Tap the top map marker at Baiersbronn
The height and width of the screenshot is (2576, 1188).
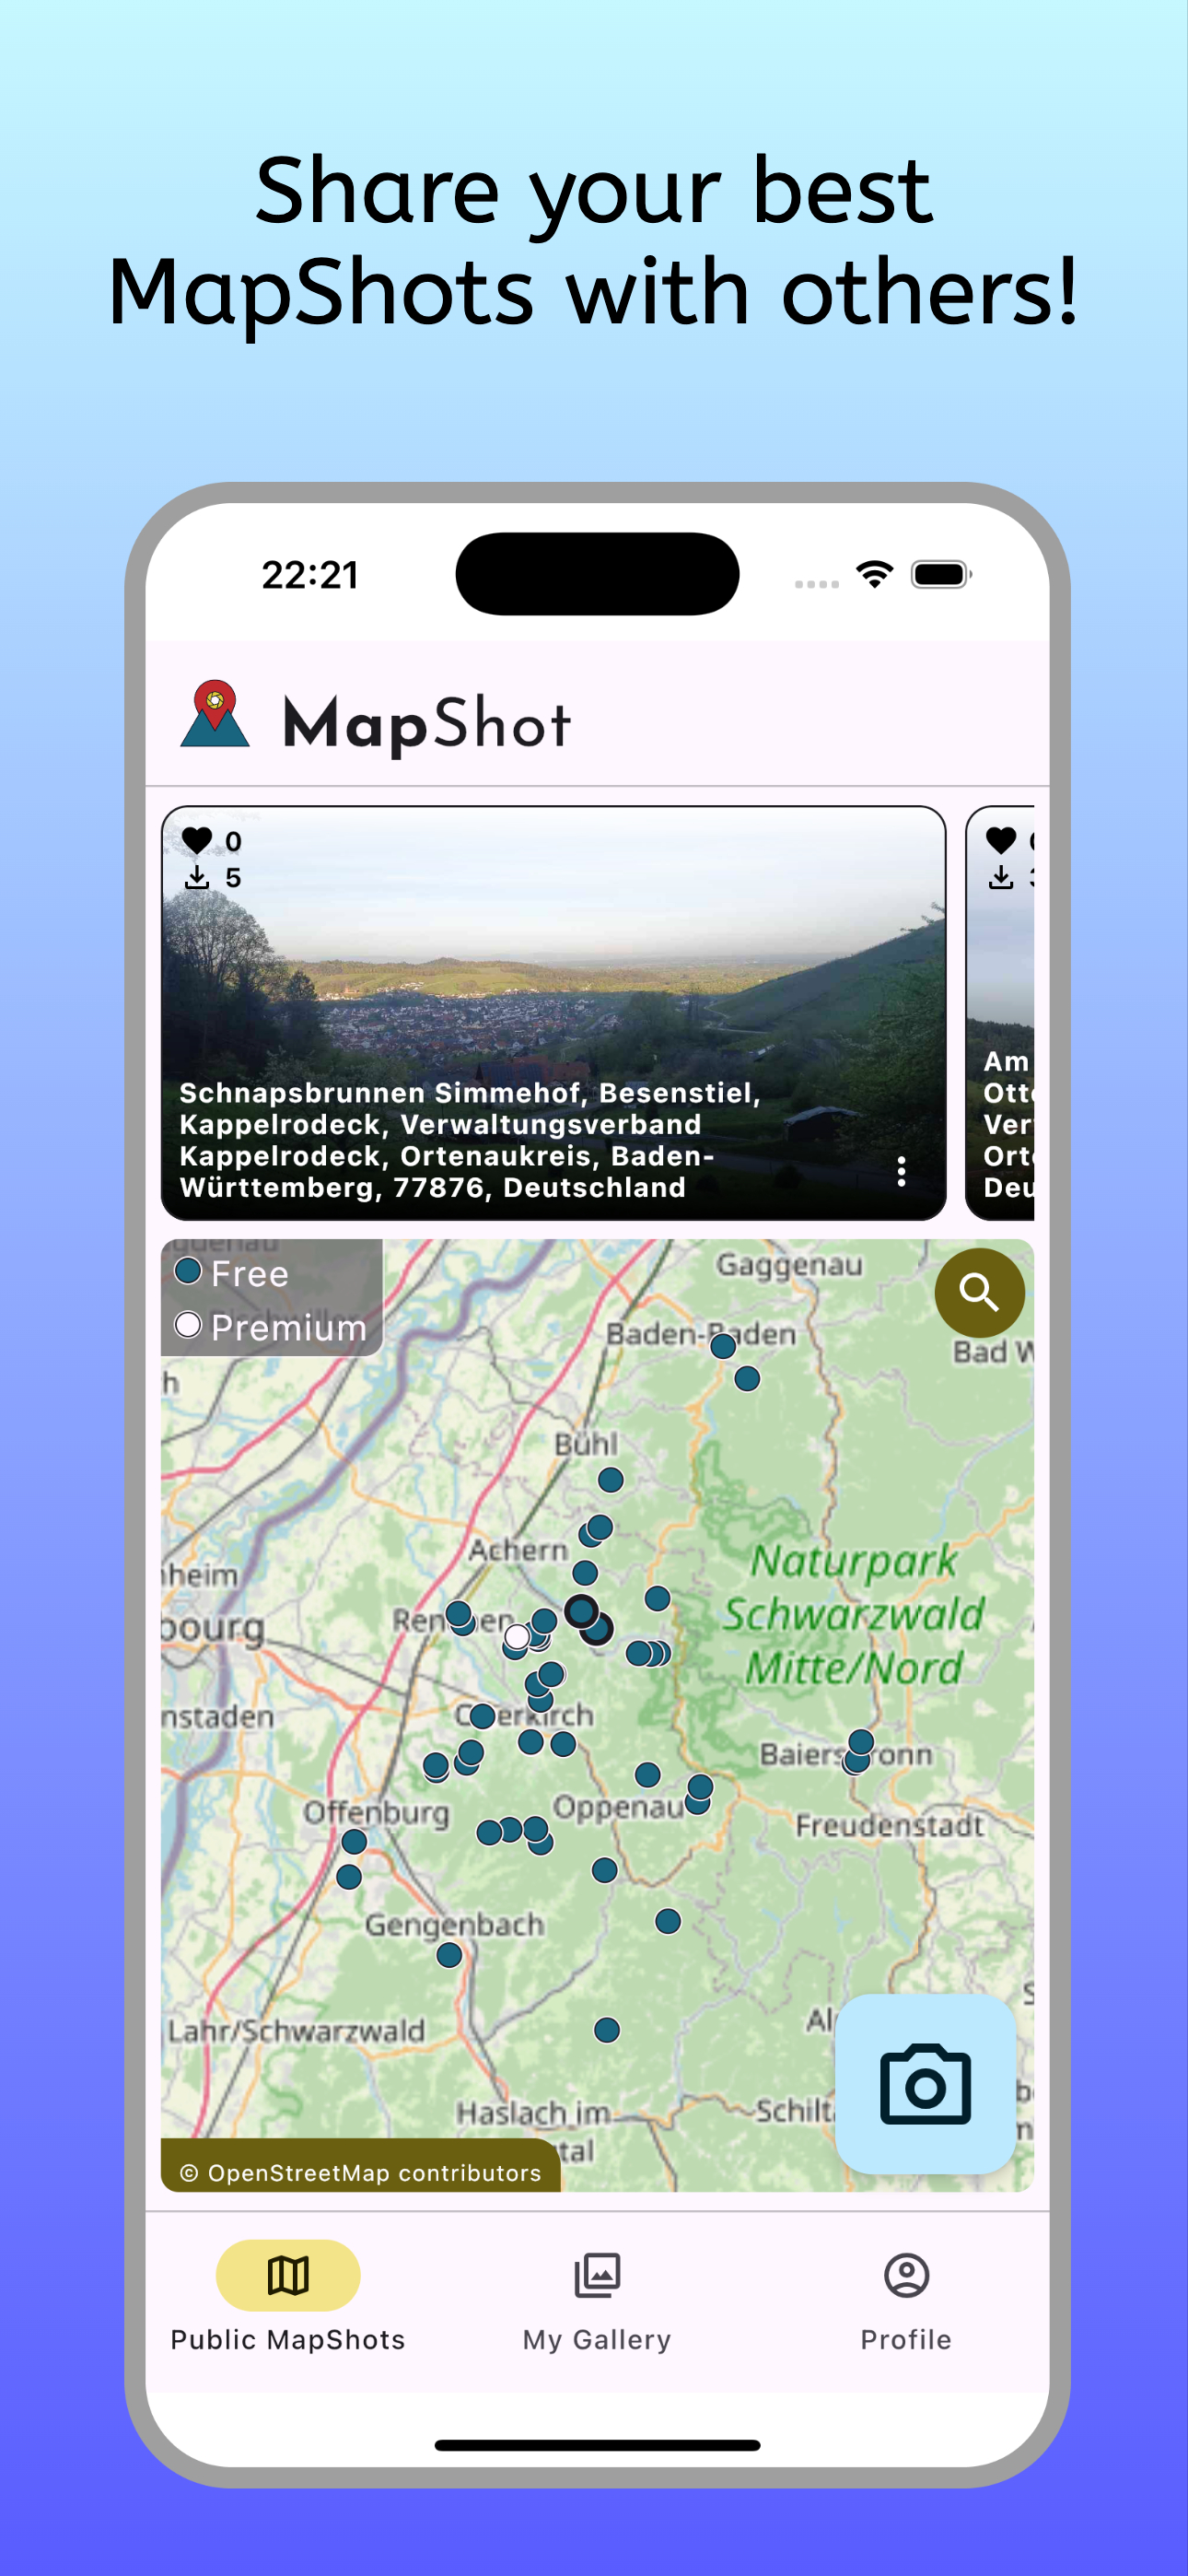coord(861,1742)
